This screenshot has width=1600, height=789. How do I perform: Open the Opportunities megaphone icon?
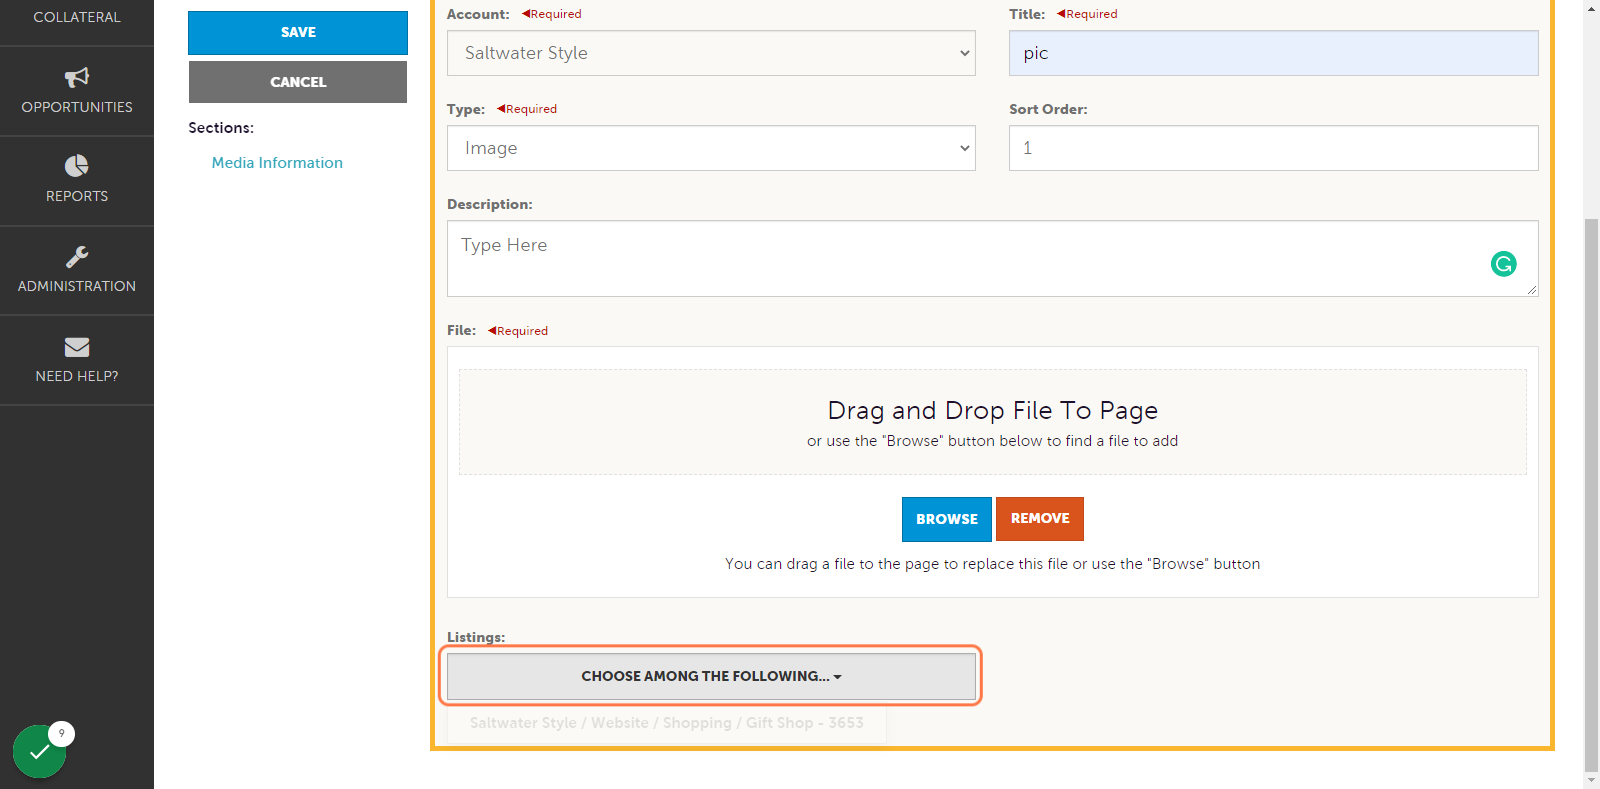[77, 77]
